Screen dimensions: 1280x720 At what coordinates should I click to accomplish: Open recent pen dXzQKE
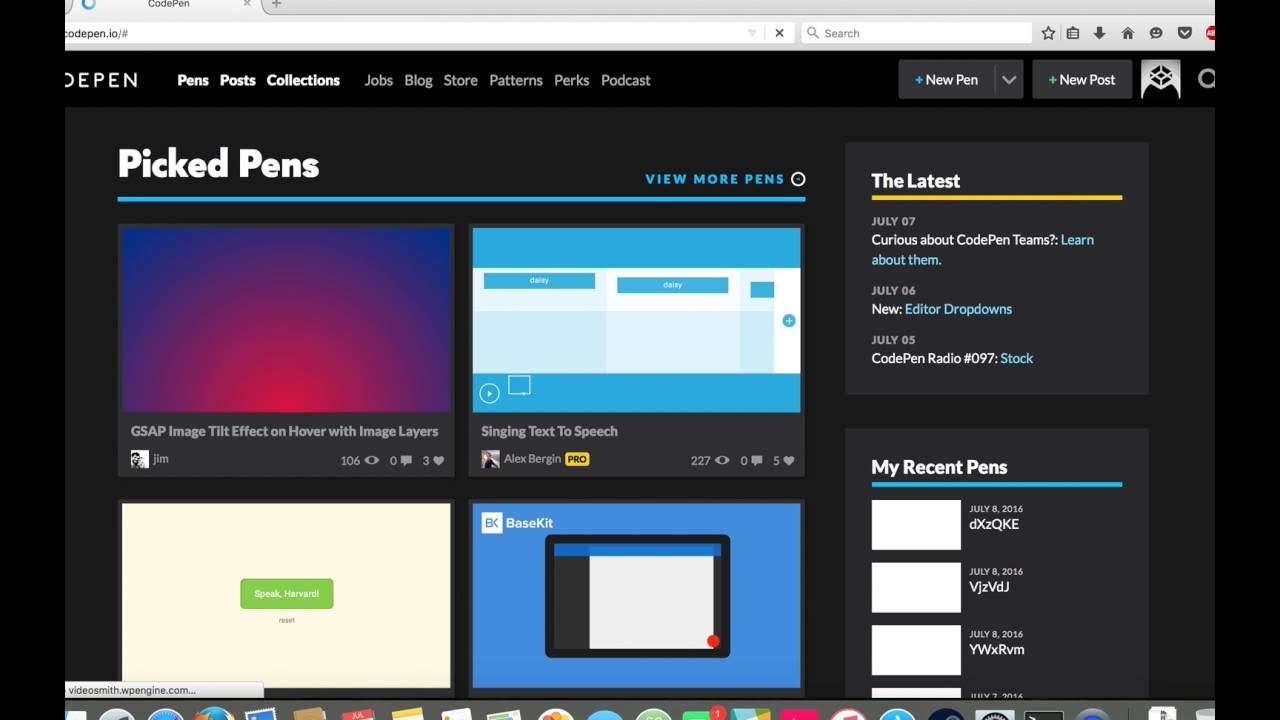click(x=994, y=524)
